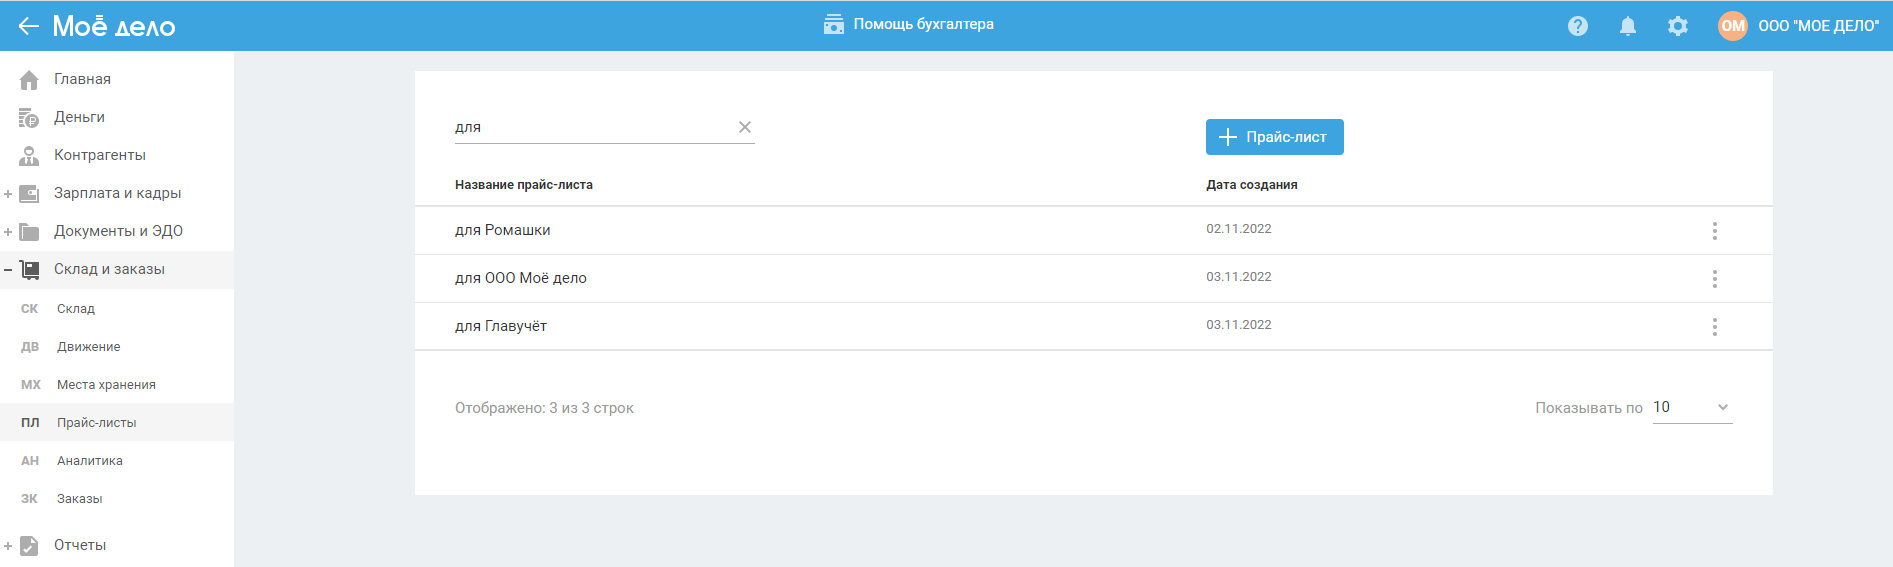
Task: Open three-dot menu for для Ромашки
Action: coord(1715,231)
